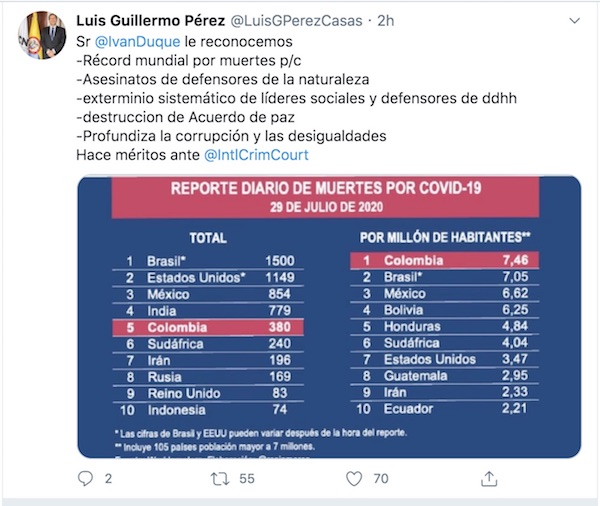The image size is (600, 506).
Task: Click the 55 retweets count
Action: click(x=246, y=480)
